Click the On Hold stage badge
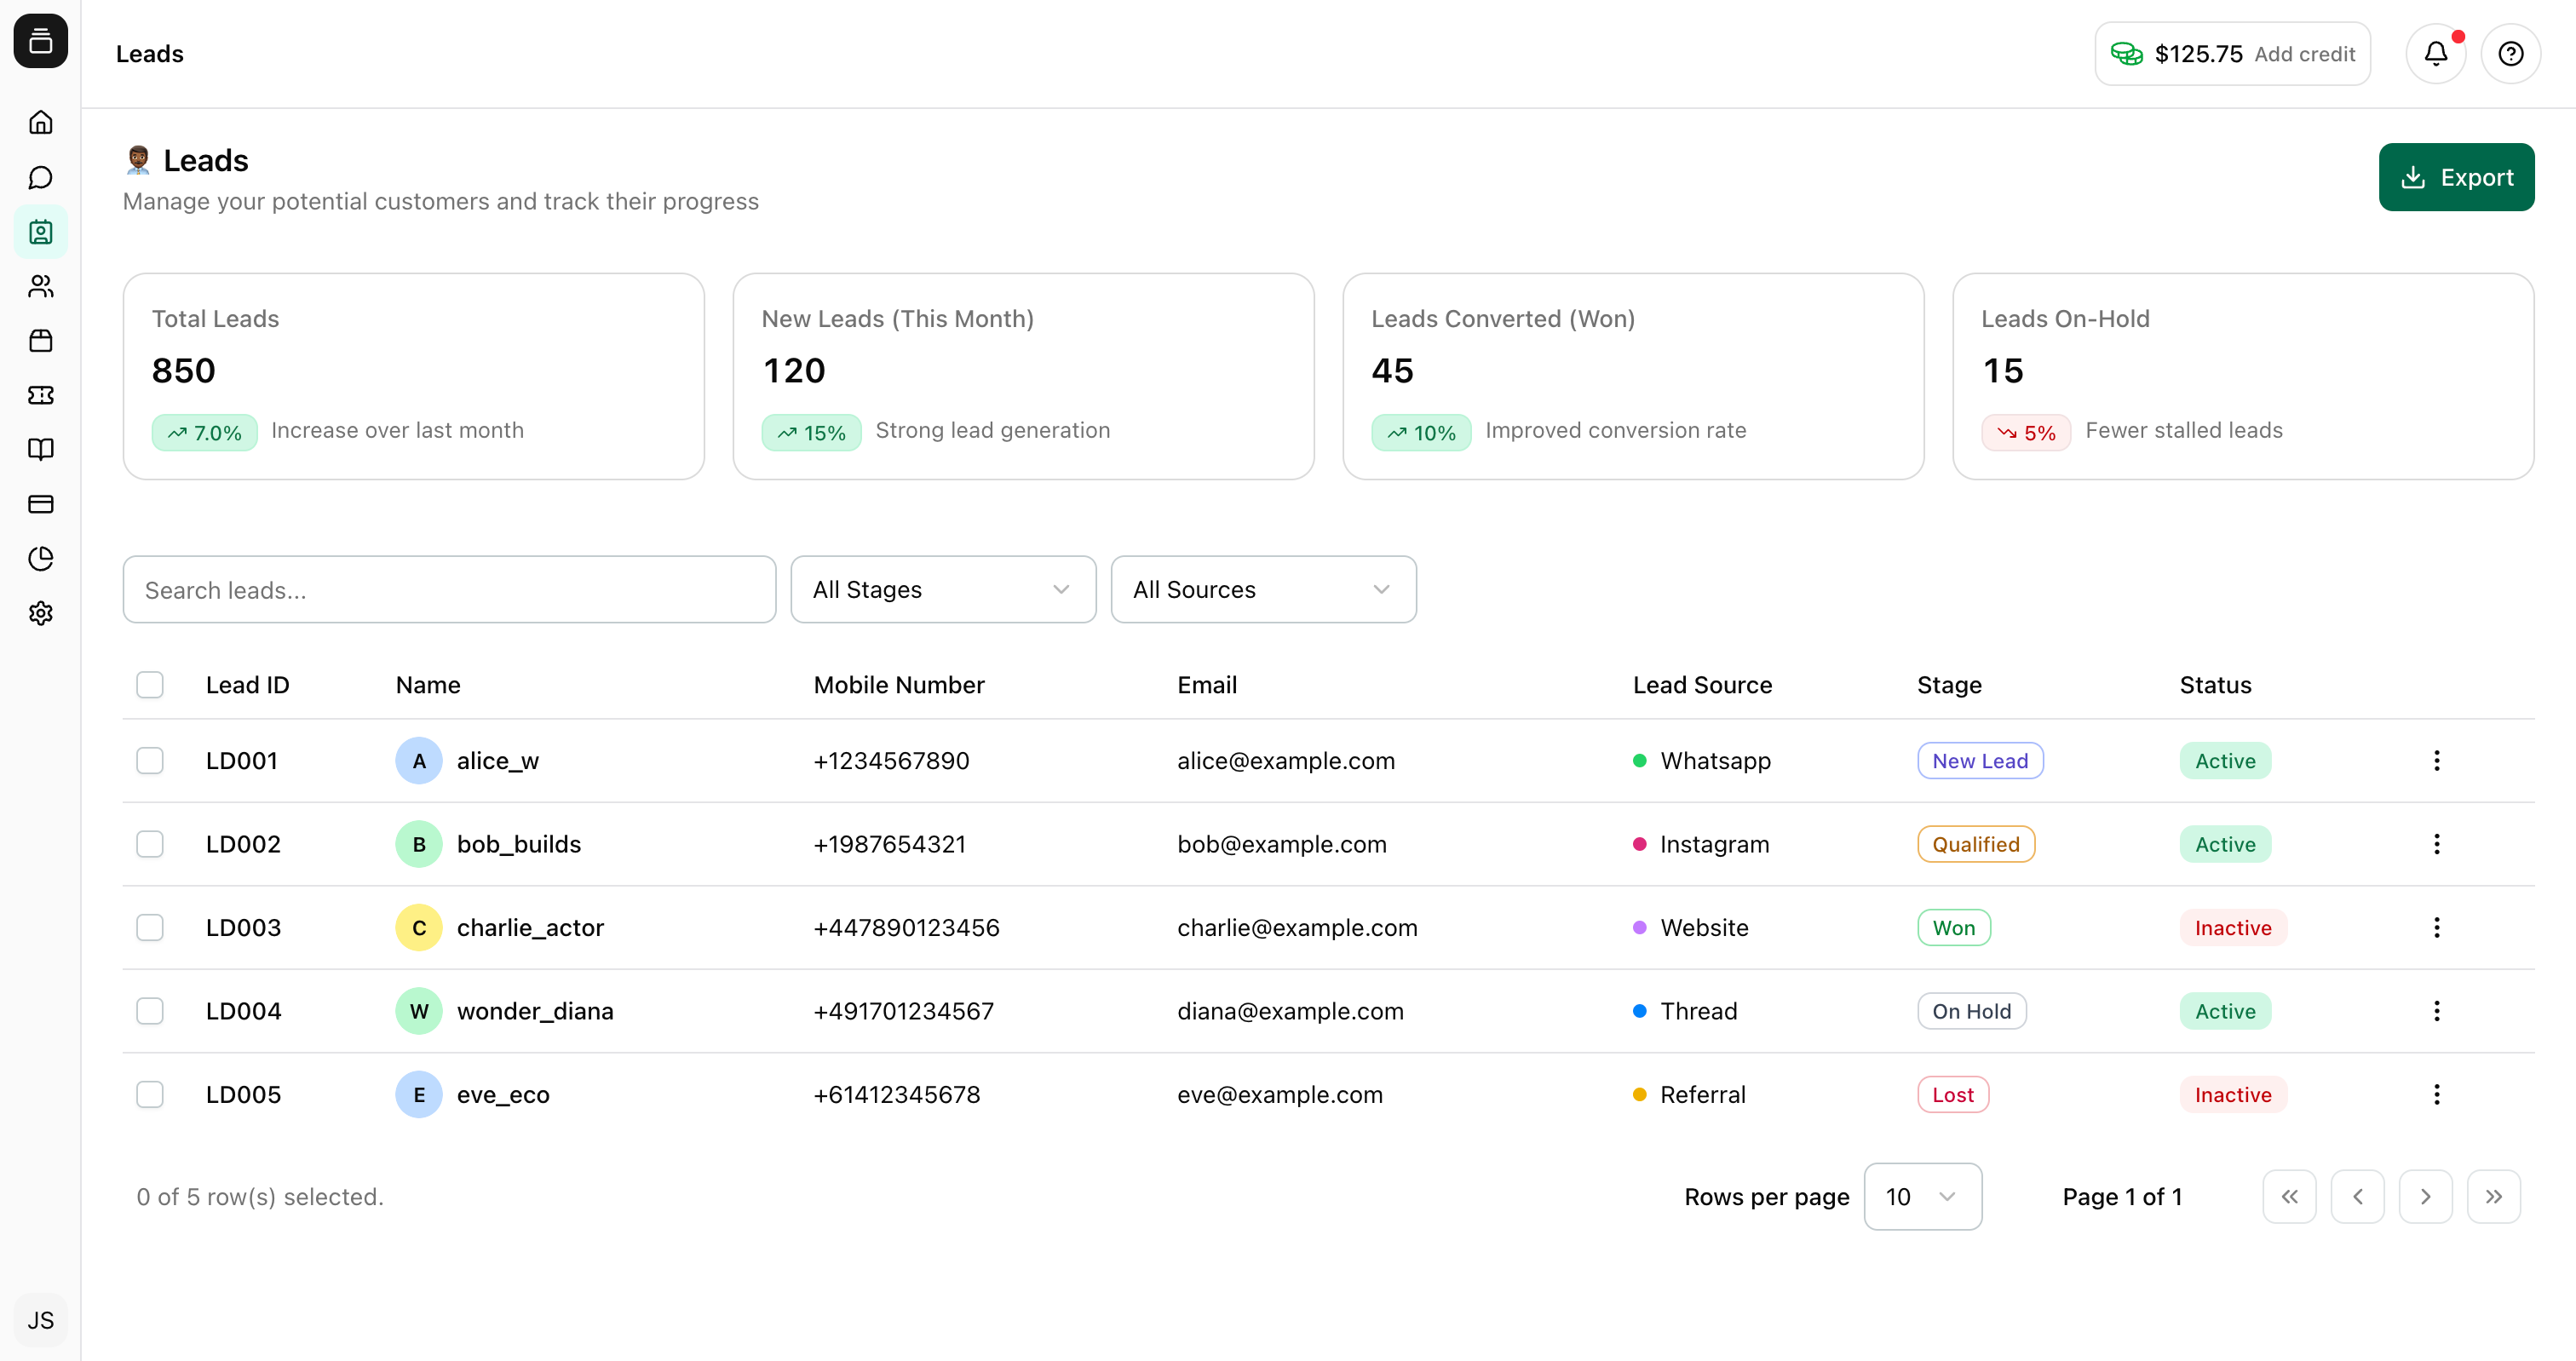Screen dimensions: 2576x1361 [x=1972, y=1011]
